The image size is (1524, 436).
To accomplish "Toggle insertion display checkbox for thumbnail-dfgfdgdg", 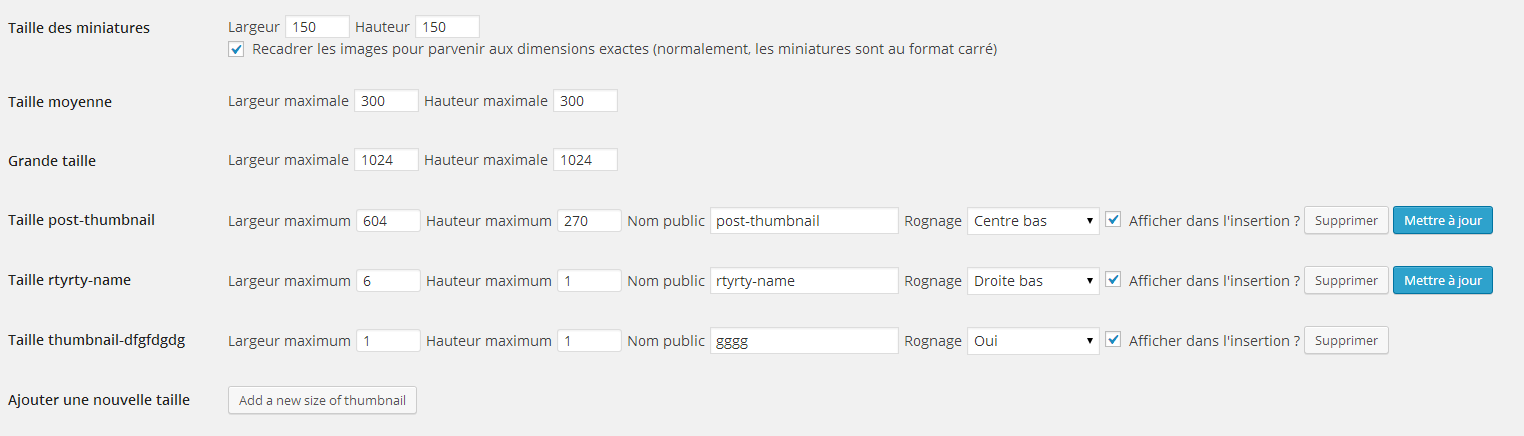I will 1113,340.
